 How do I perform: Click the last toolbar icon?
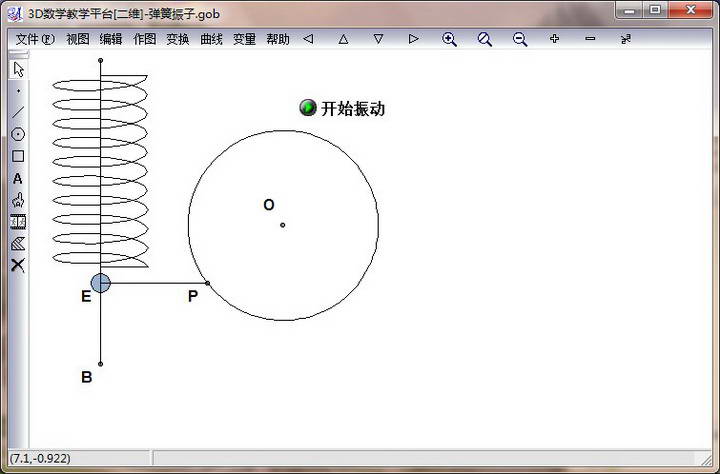pyautogui.click(x=626, y=39)
